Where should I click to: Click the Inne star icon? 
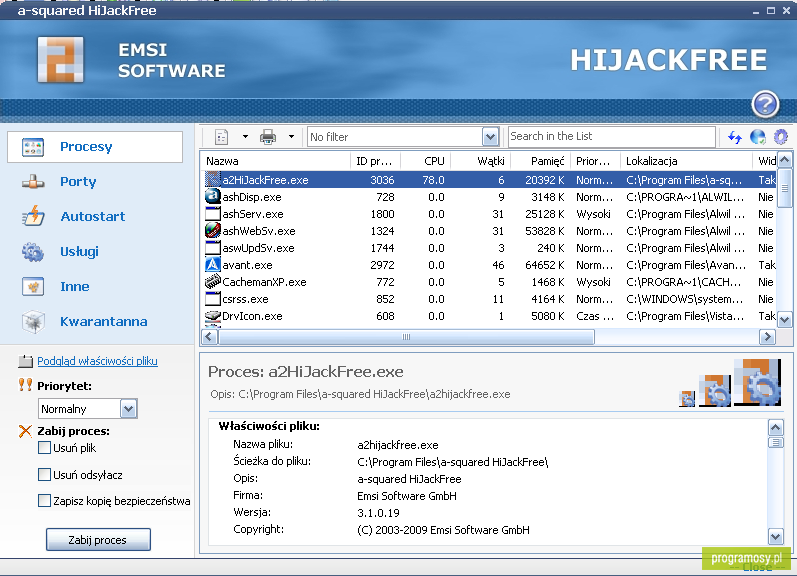click(x=33, y=287)
